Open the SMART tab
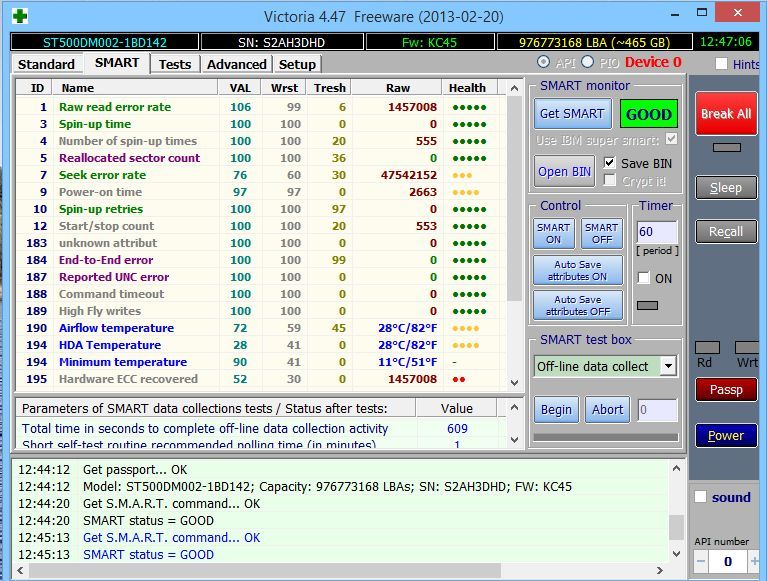This screenshot has width=767, height=581. pos(117,63)
